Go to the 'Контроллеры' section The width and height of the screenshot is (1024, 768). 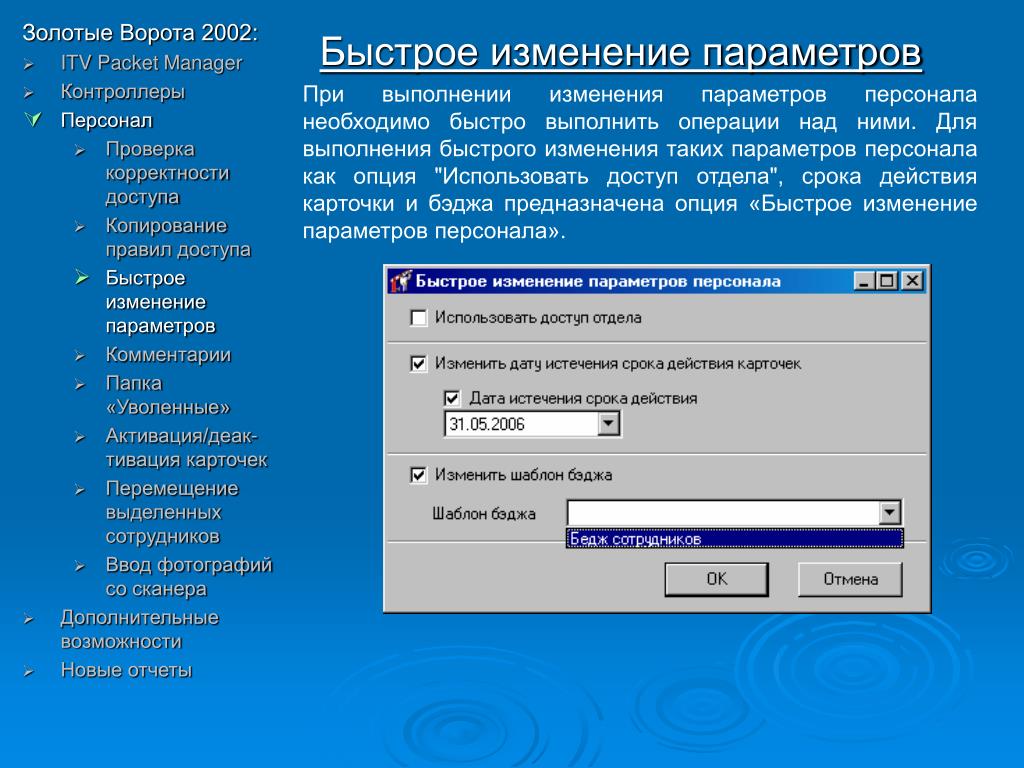[x=123, y=92]
